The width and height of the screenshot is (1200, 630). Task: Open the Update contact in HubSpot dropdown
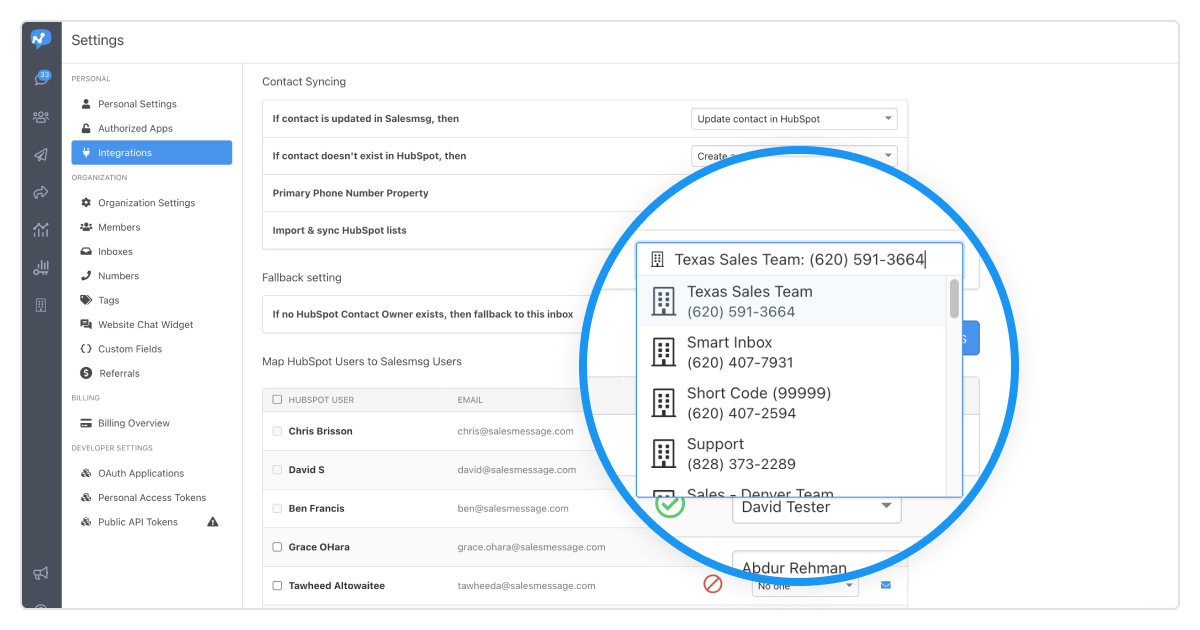[x=794, y=119]
